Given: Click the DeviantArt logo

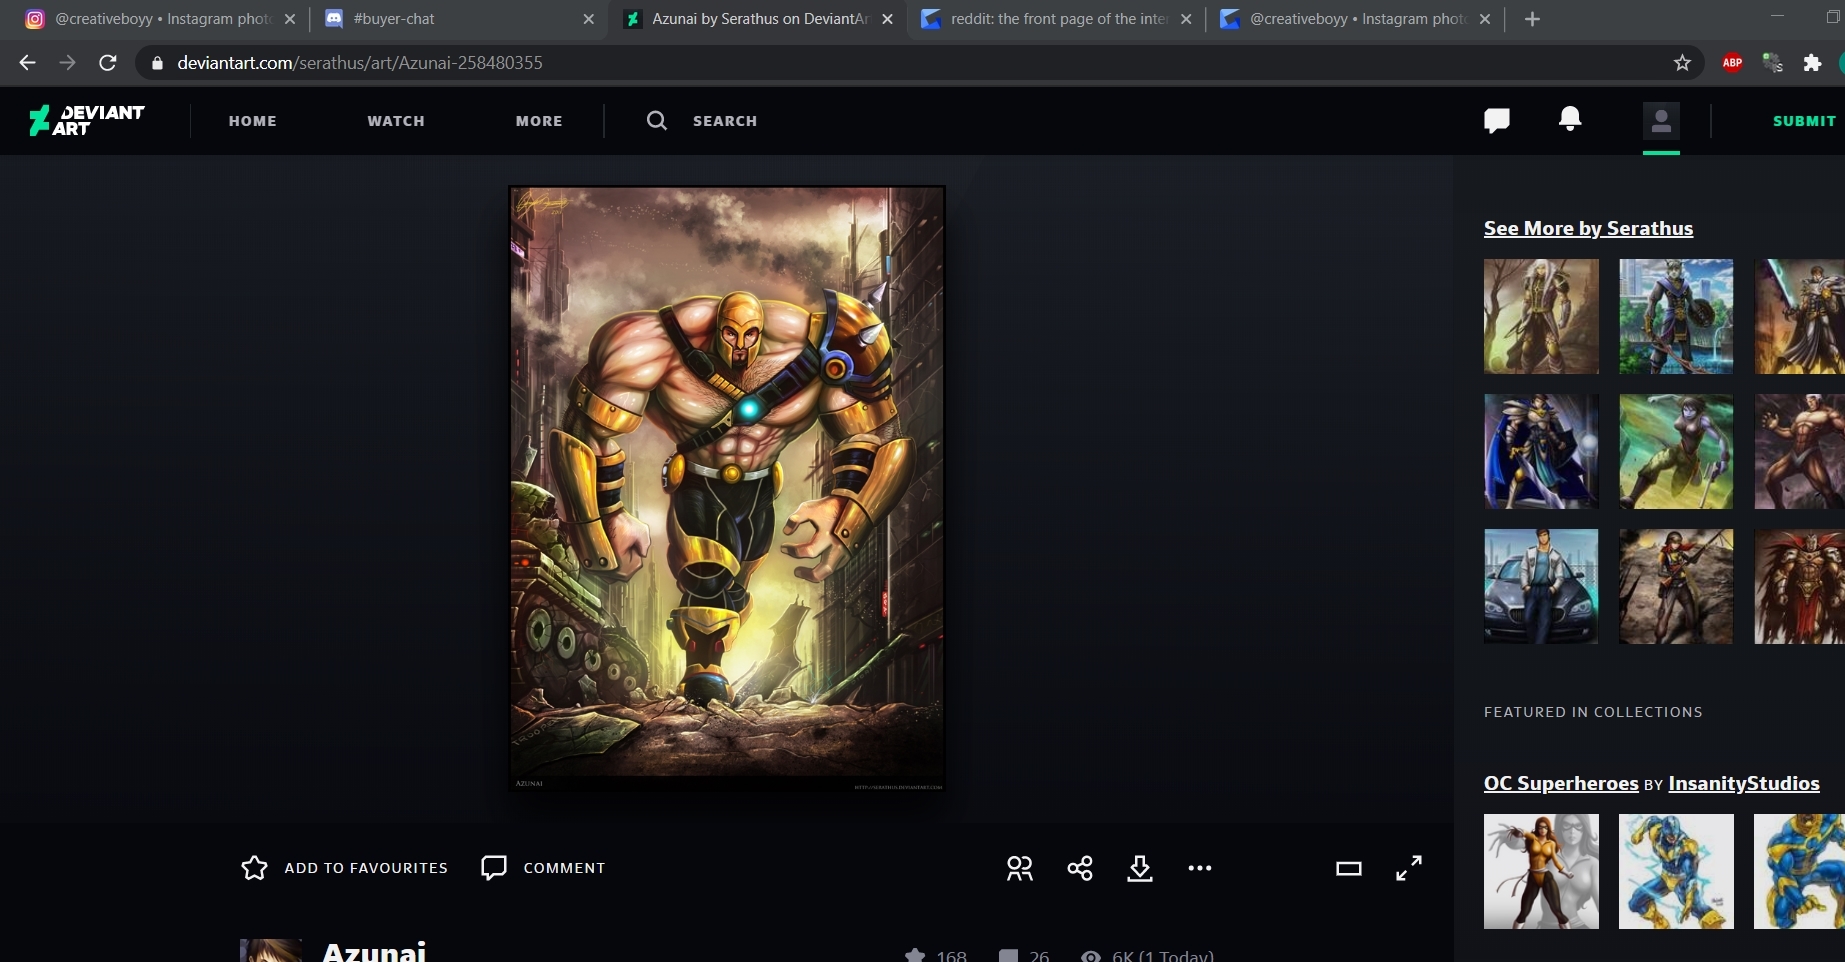Looking at the screenshot, I should coord(87,120).
